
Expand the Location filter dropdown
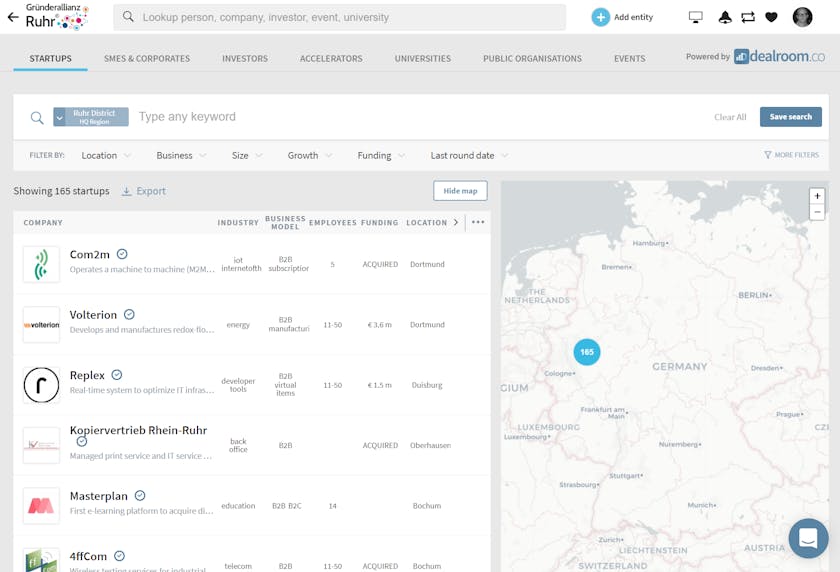tap(106, 156)
